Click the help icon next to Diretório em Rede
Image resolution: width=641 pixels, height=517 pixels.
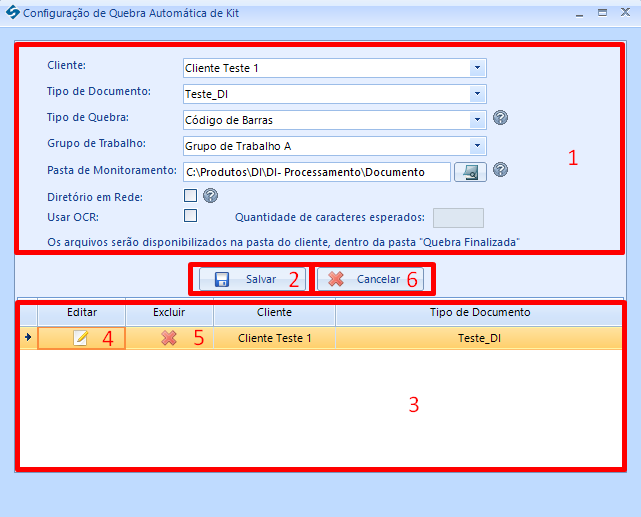pyautogui.click(x=211, y=196)
